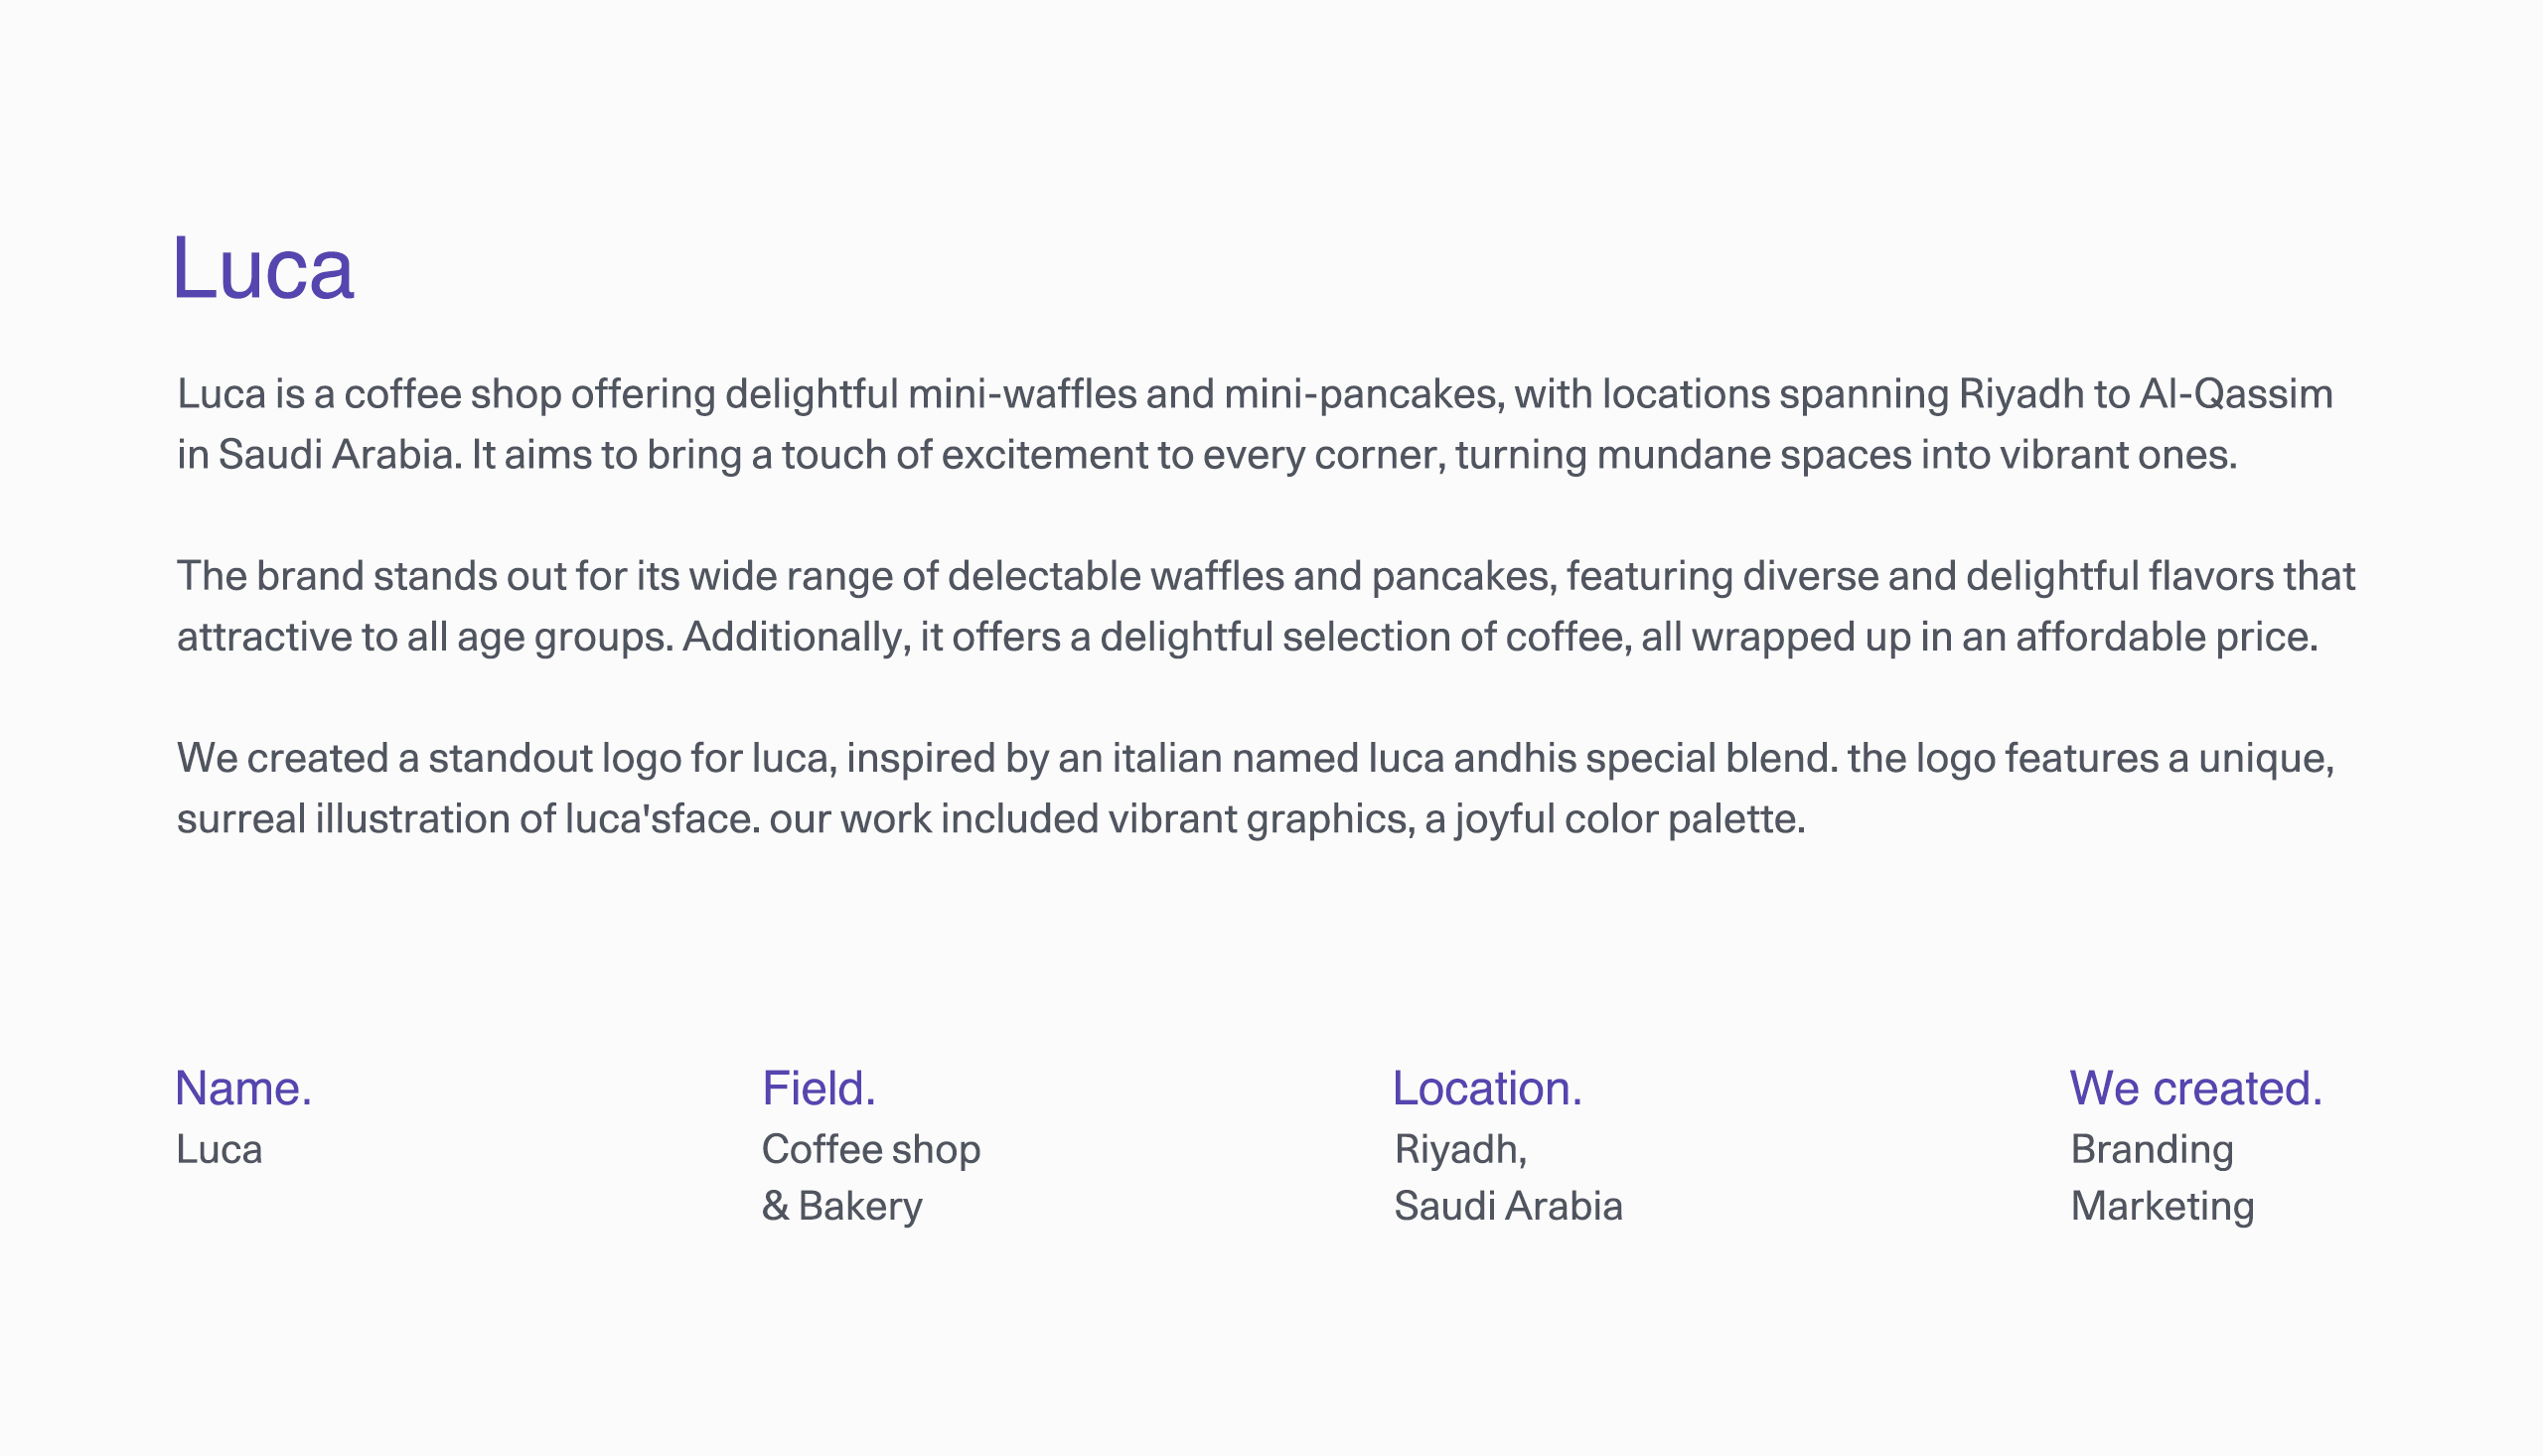Select the "Field." heading

(x=818, y=1088)
